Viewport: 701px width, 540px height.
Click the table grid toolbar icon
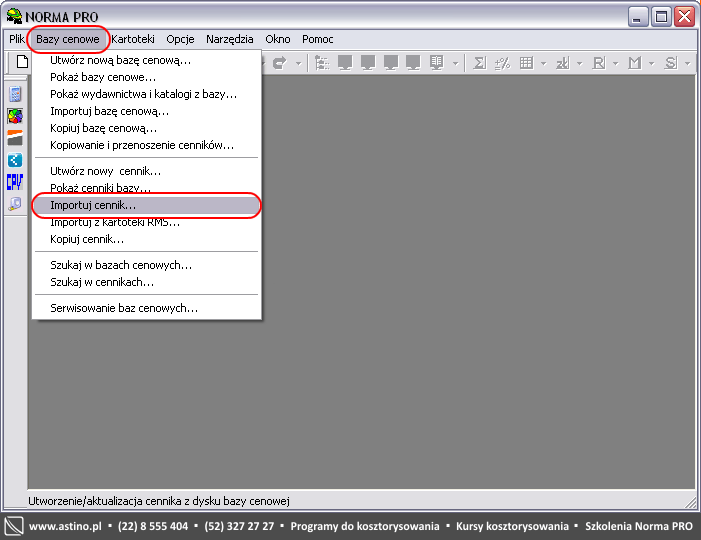(x=526, y=63)
